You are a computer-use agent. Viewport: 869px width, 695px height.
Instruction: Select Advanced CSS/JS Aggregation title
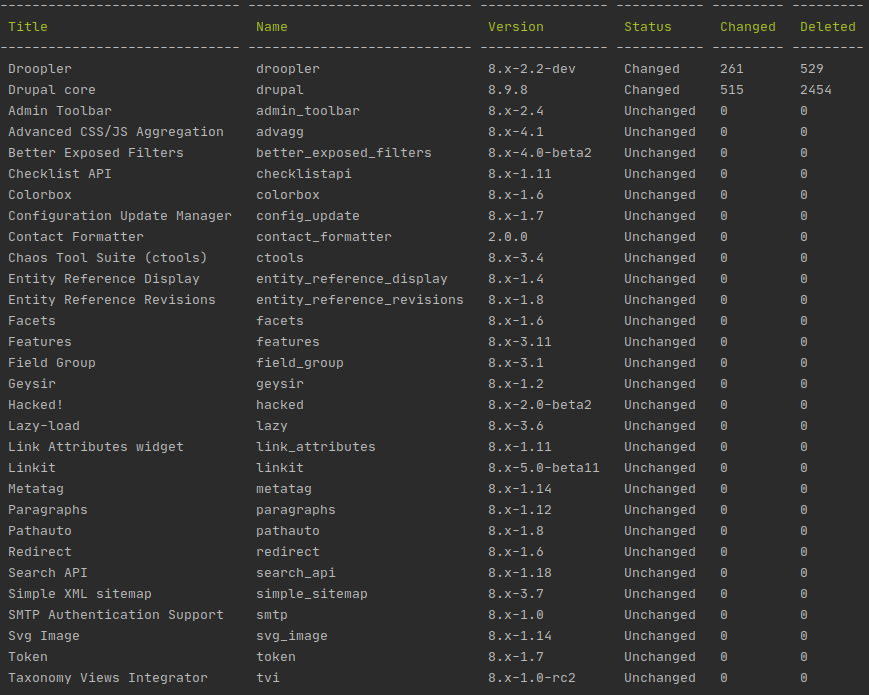(x=116, y=132)
